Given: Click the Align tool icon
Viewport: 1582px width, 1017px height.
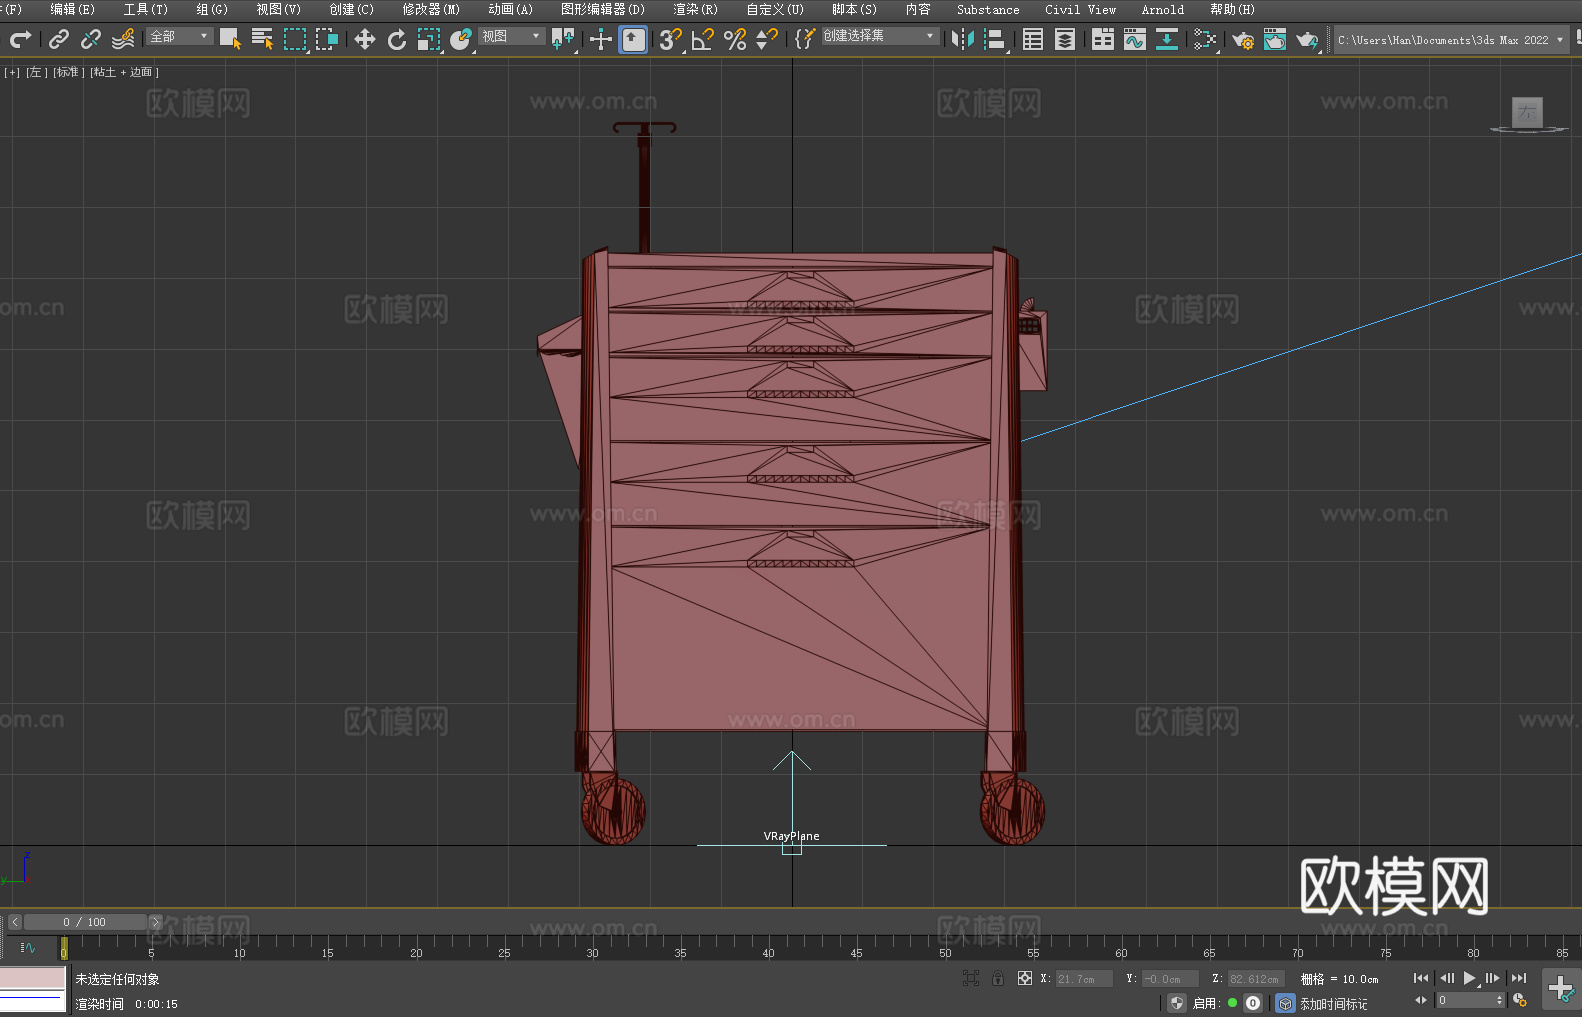Looking at the screenshot, I should click(x=995, y=39).
